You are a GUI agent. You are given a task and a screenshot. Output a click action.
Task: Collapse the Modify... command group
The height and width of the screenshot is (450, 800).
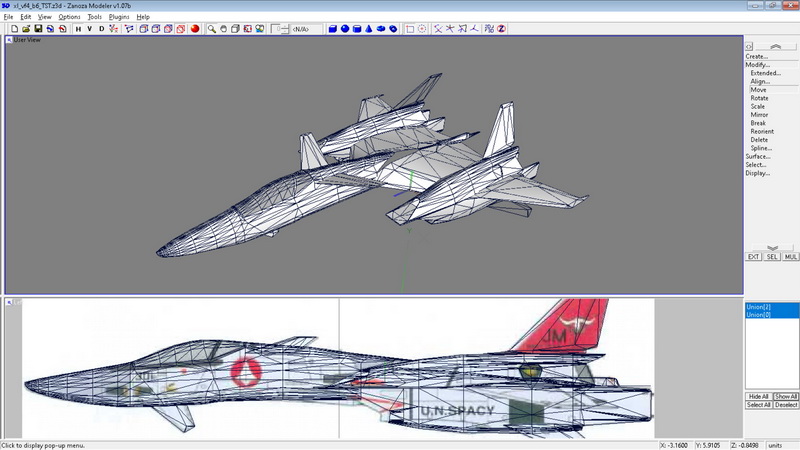[x=758, y=65]
